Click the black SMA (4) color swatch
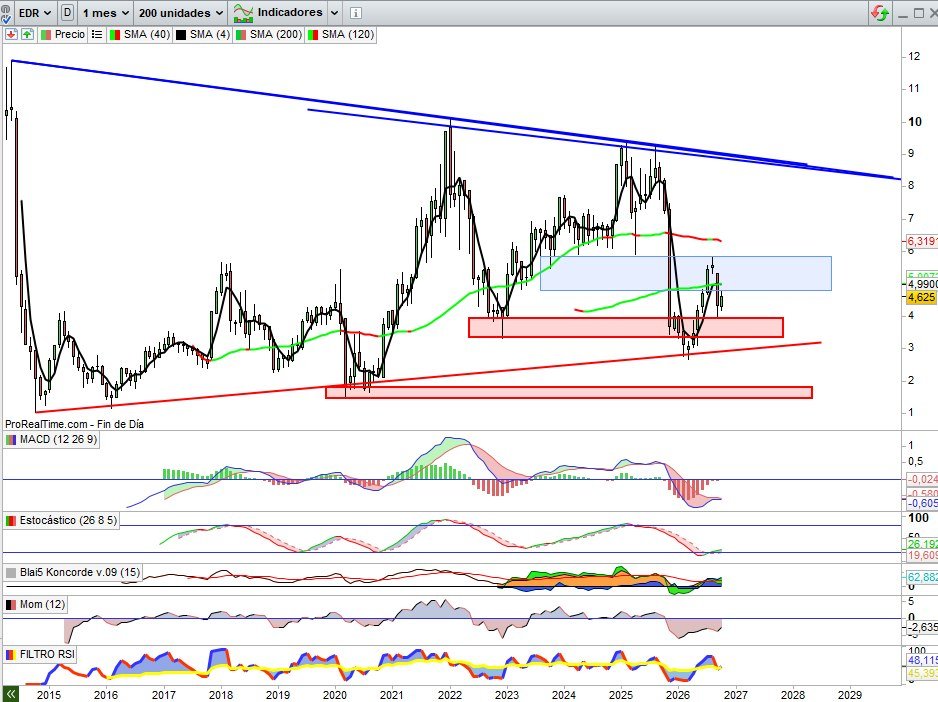This screenshot has height=702, width=938. [181, 35]
